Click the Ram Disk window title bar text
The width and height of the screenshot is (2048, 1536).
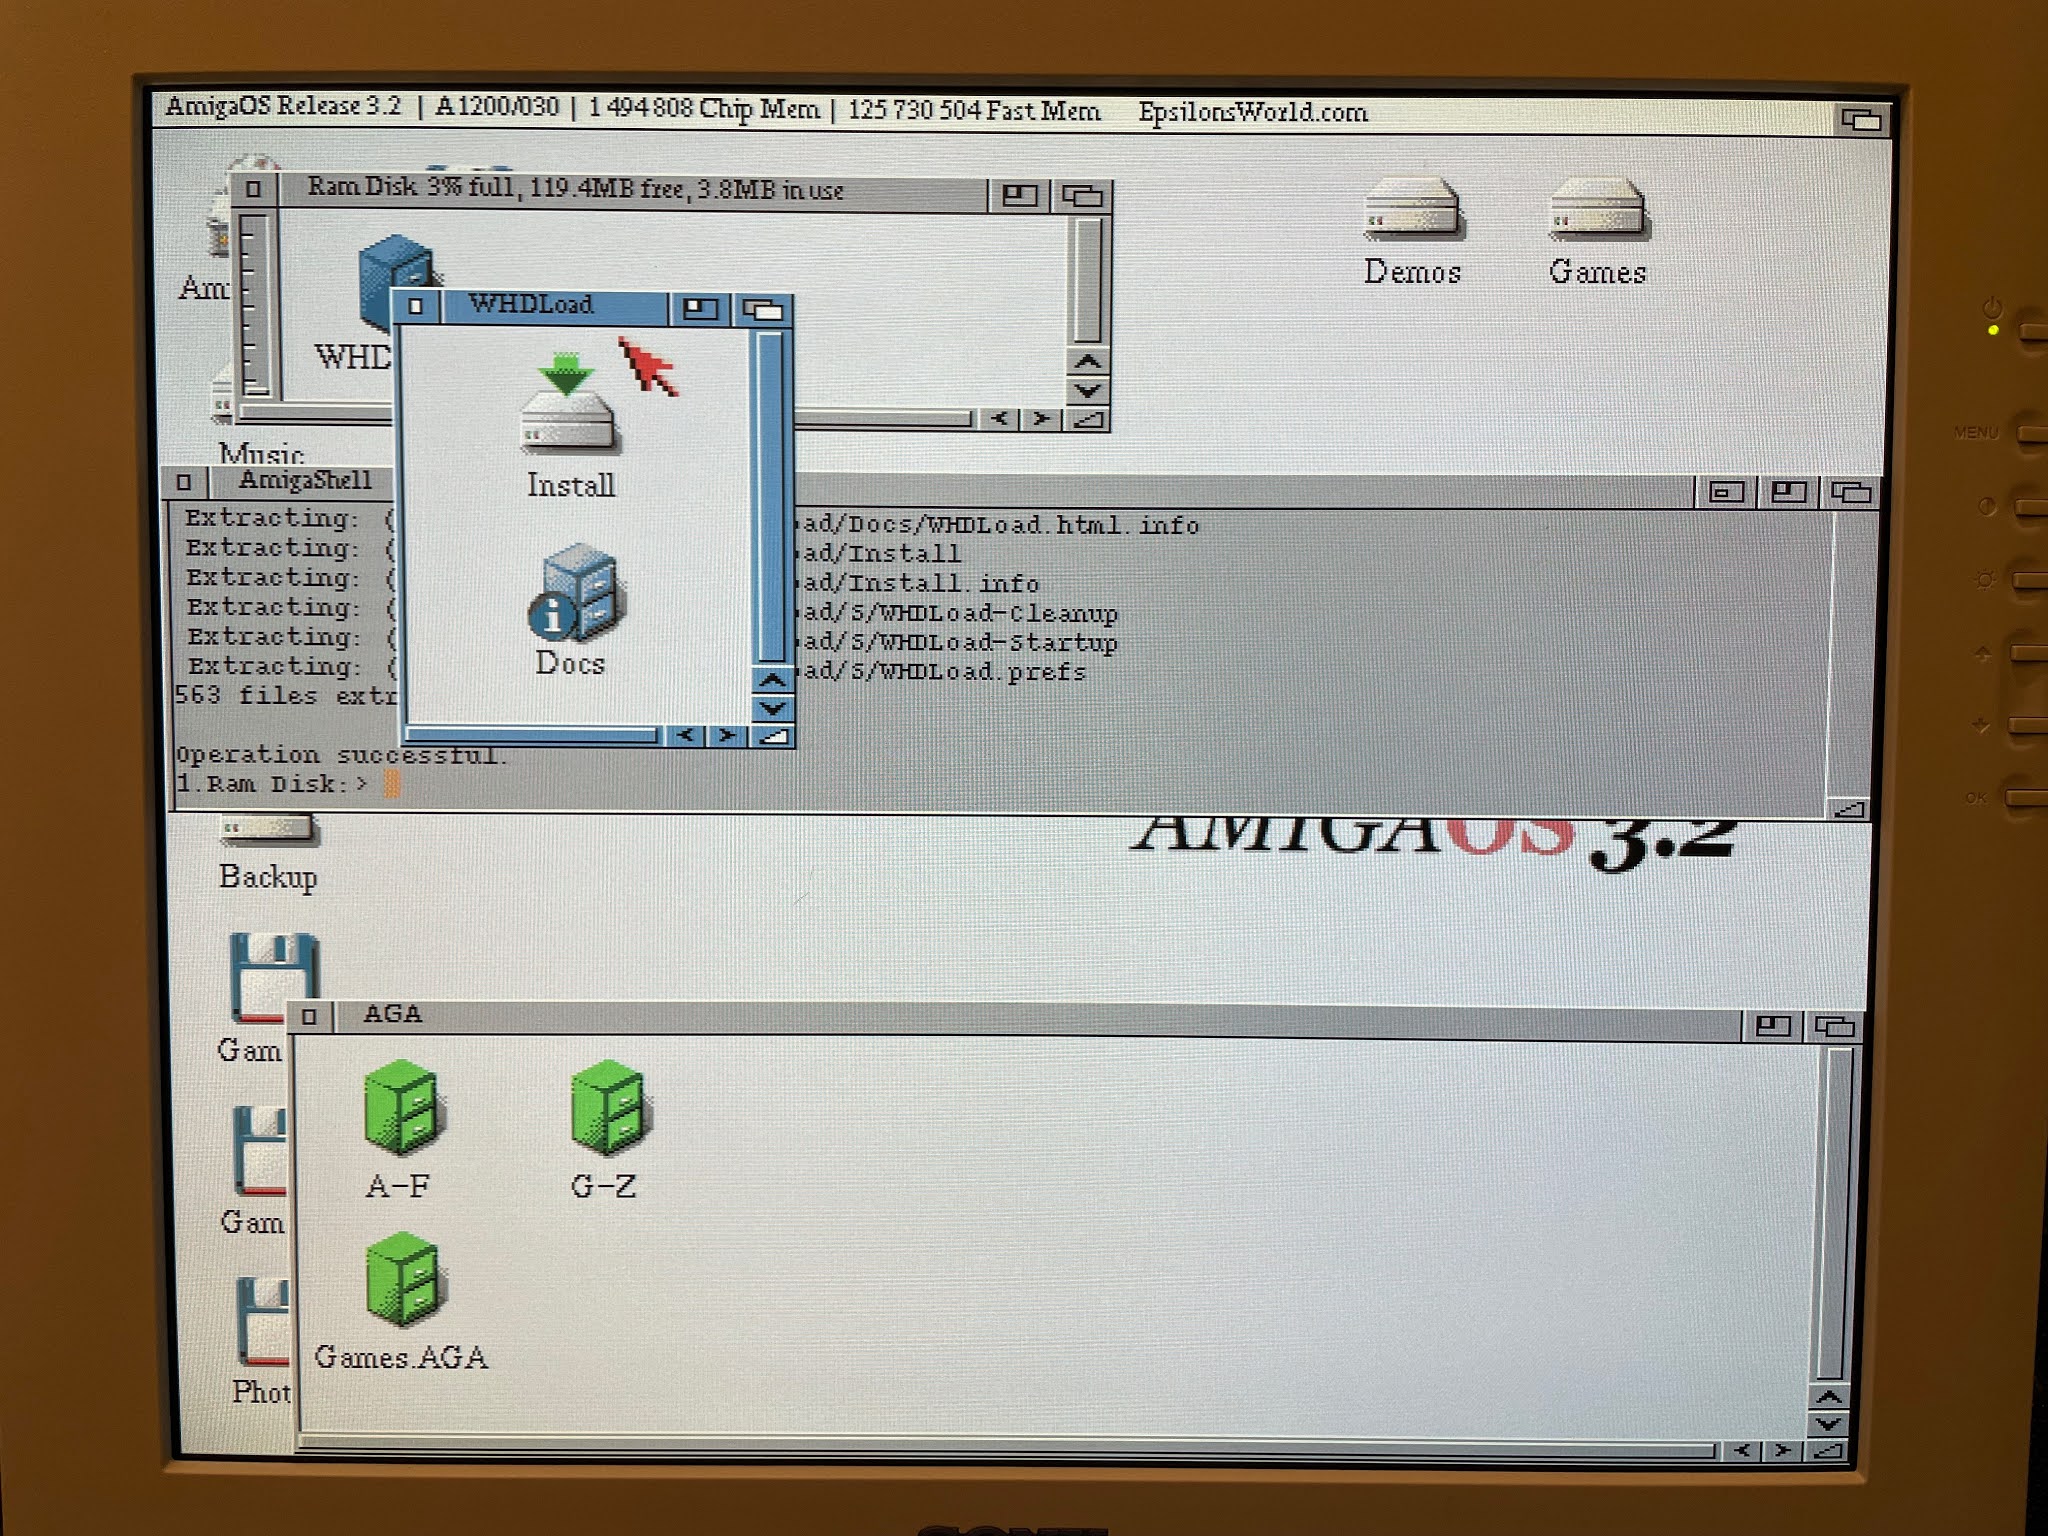point(575,189)
